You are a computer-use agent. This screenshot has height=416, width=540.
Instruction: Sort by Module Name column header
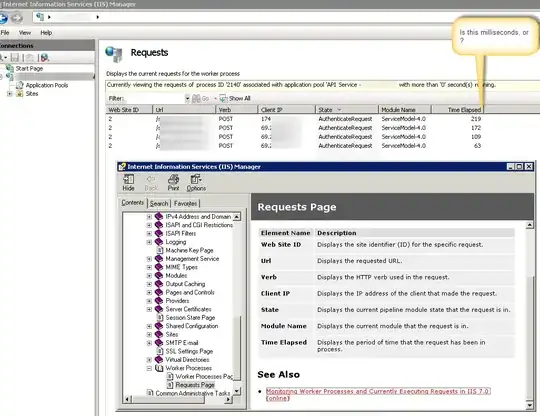point(405,110)
